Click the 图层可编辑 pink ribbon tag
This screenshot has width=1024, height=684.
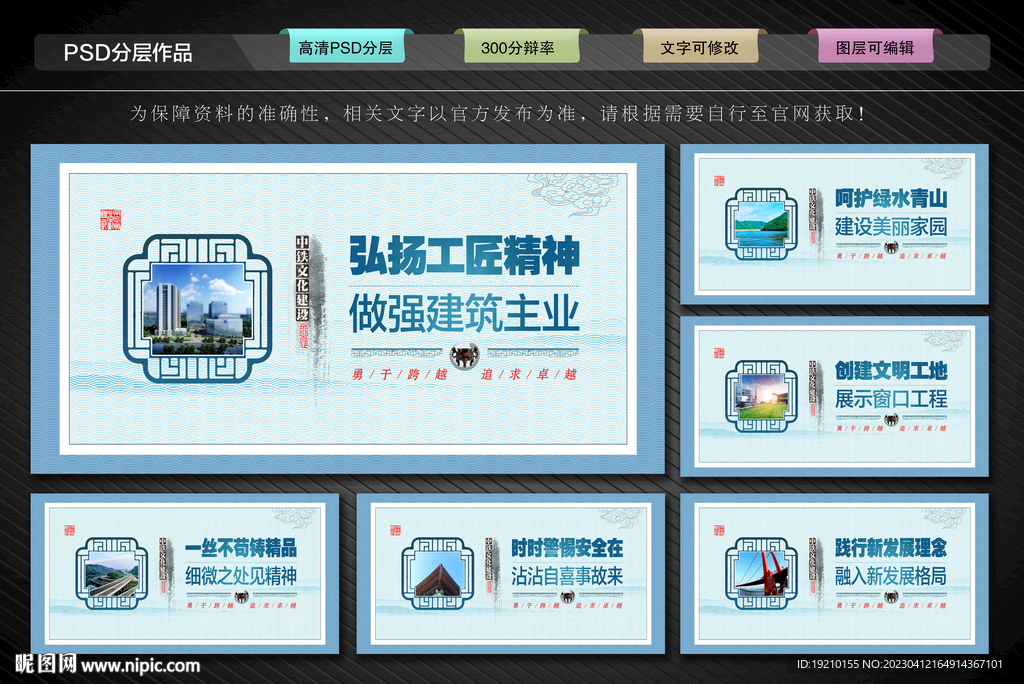877,46
